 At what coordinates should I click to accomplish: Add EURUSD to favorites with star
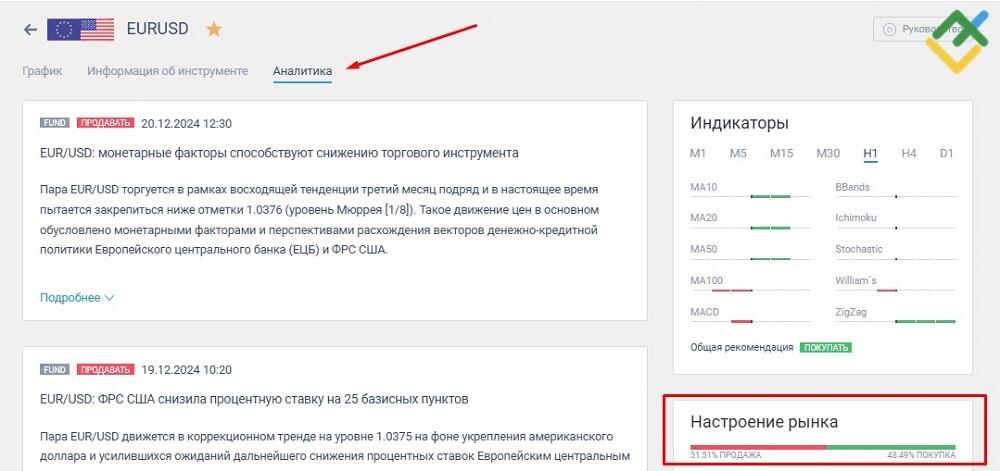(213, 29)
